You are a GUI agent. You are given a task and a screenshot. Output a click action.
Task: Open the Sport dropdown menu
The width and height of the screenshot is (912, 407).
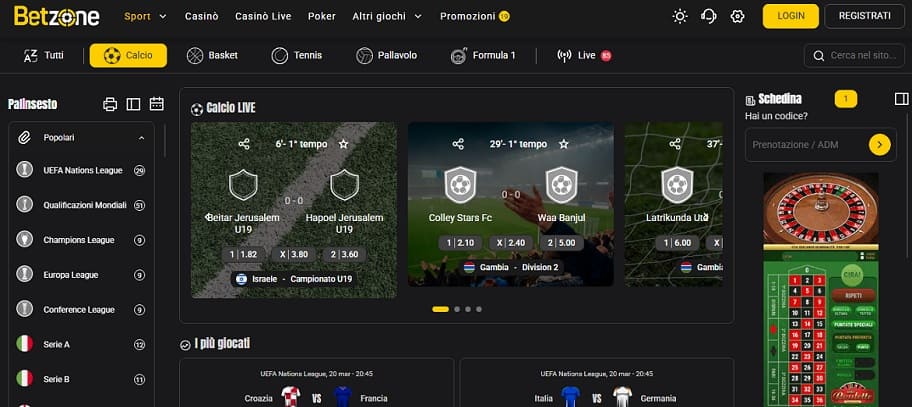tap(145, 16)
